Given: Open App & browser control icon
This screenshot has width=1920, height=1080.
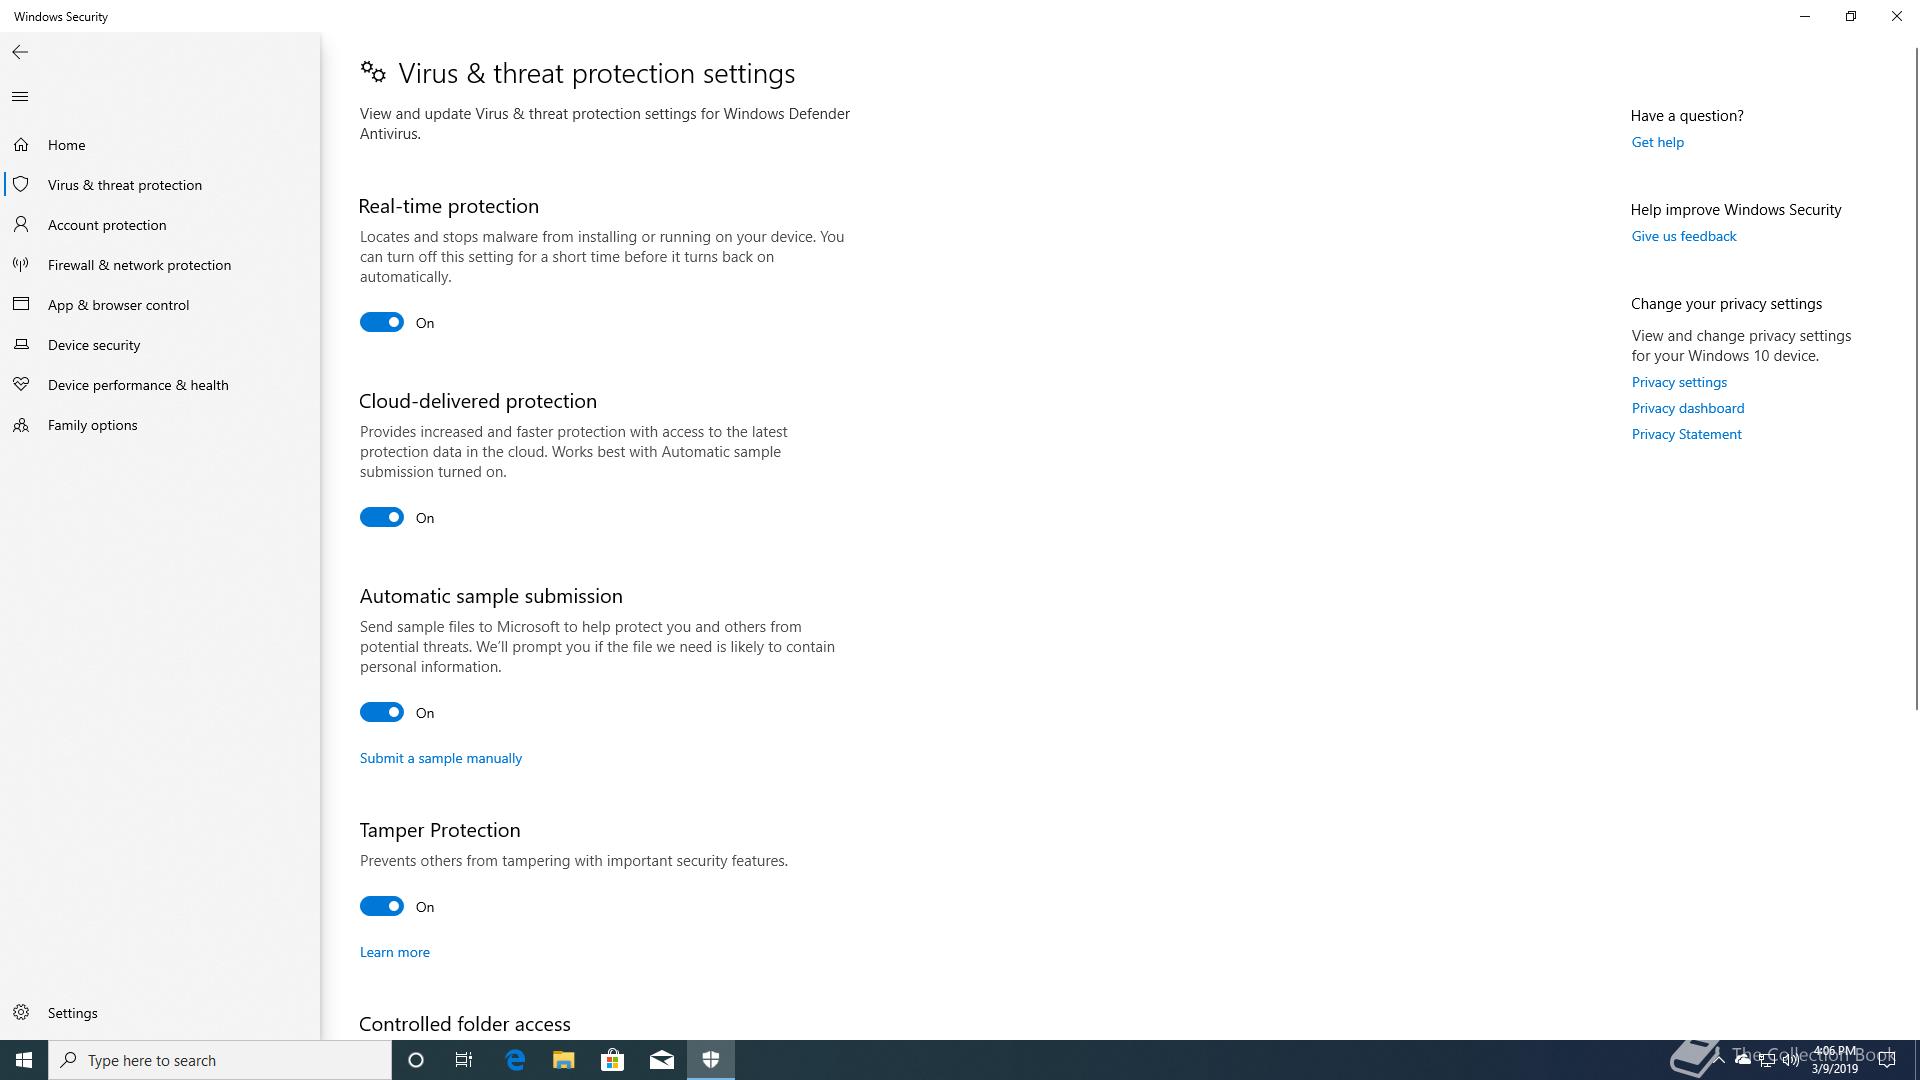Looking at the screenshot, I should click(21, 304).
